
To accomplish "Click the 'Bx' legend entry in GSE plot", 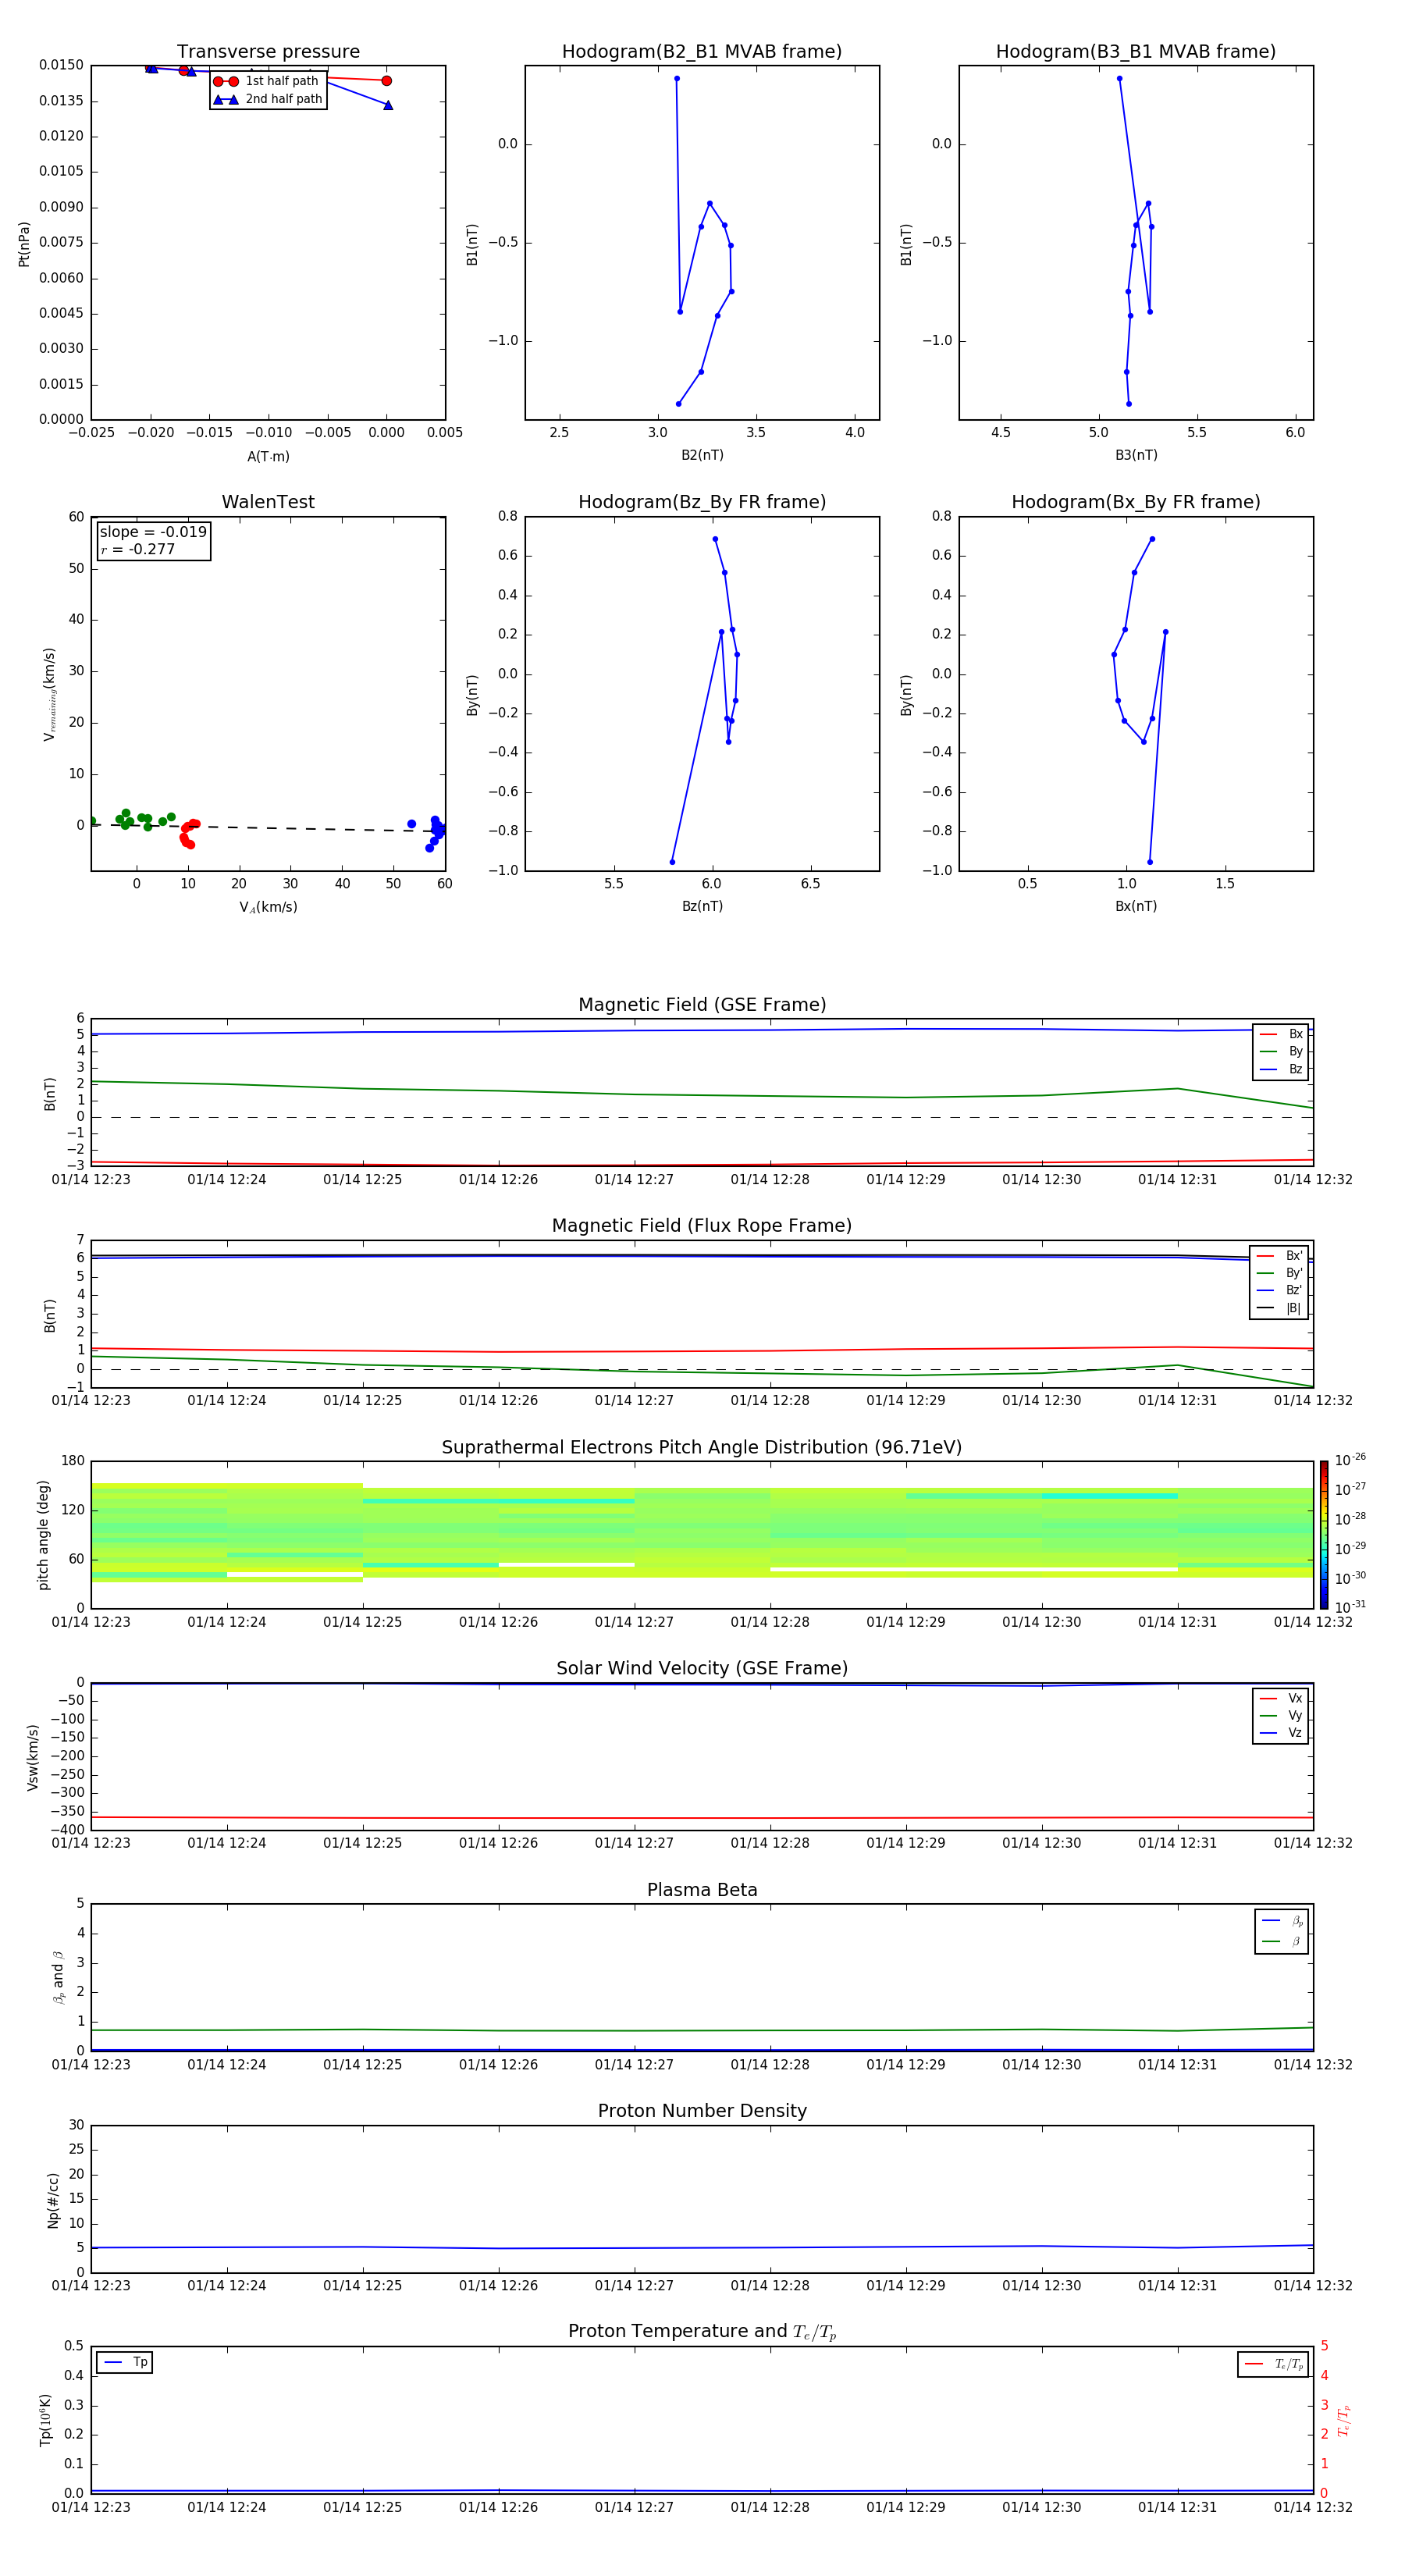I will [x=1281, y=1034].
